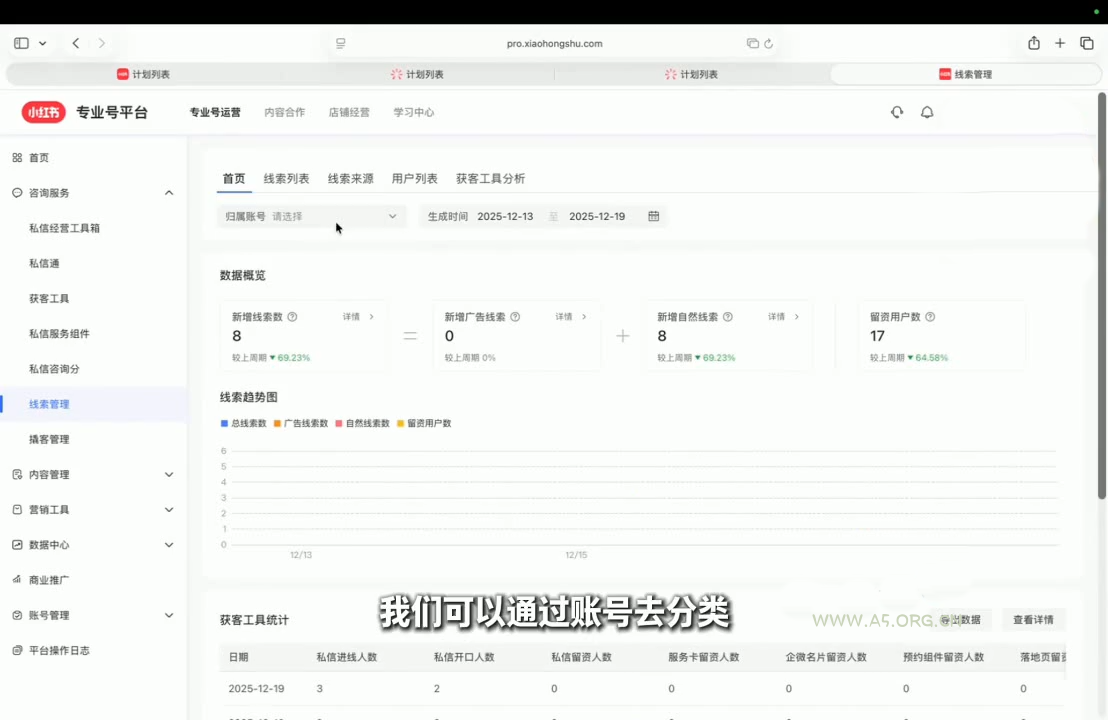Click the 查看详情 button
This screenshot has height=720, width=1108.
point(1033,620)
